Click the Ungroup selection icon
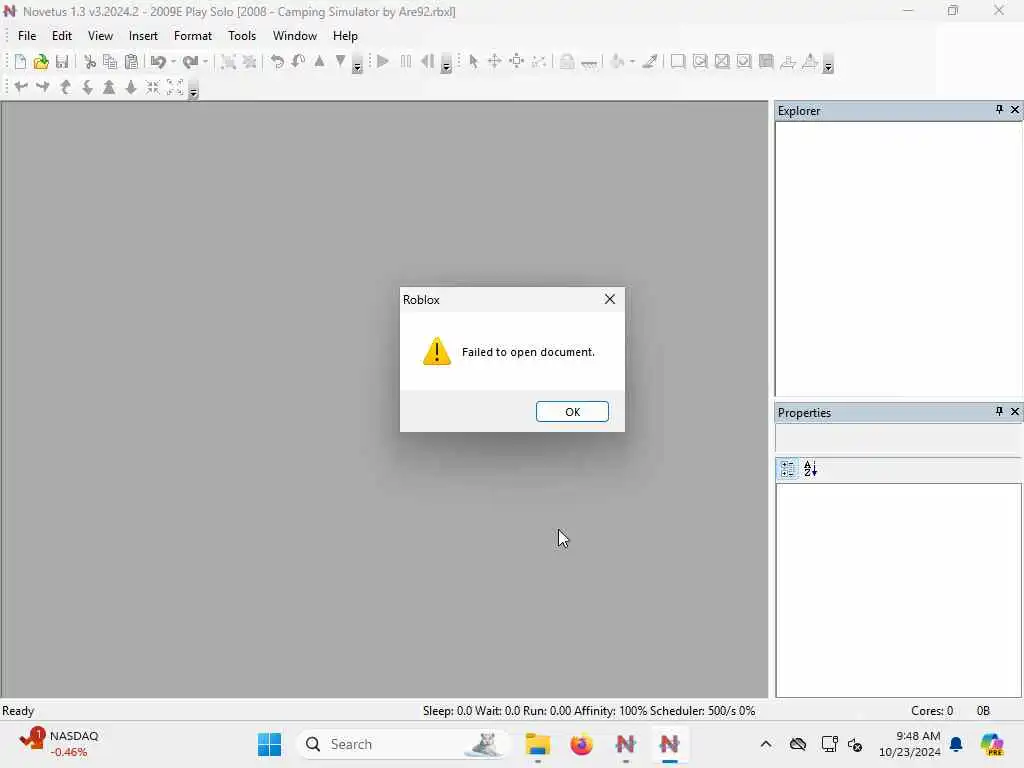The width and height of the screenshot is (1024, 768). (x=249, y=62)
